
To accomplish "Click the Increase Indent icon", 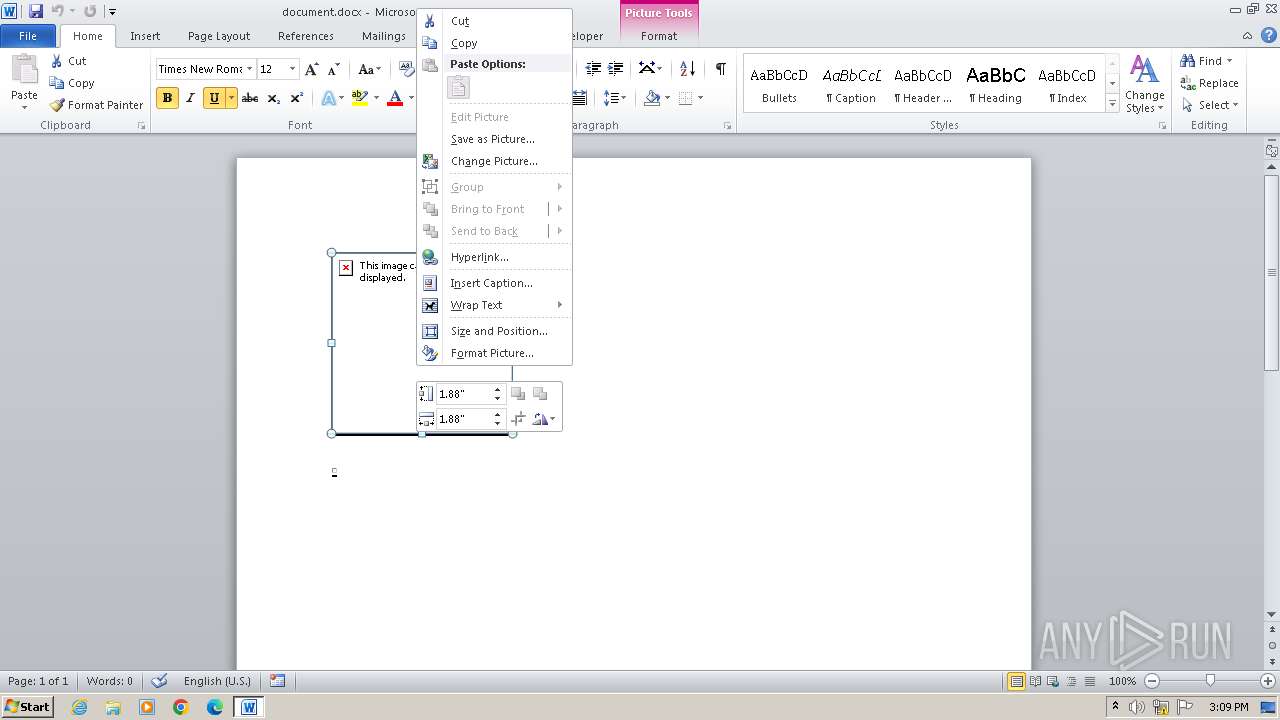I will point(616,69).
